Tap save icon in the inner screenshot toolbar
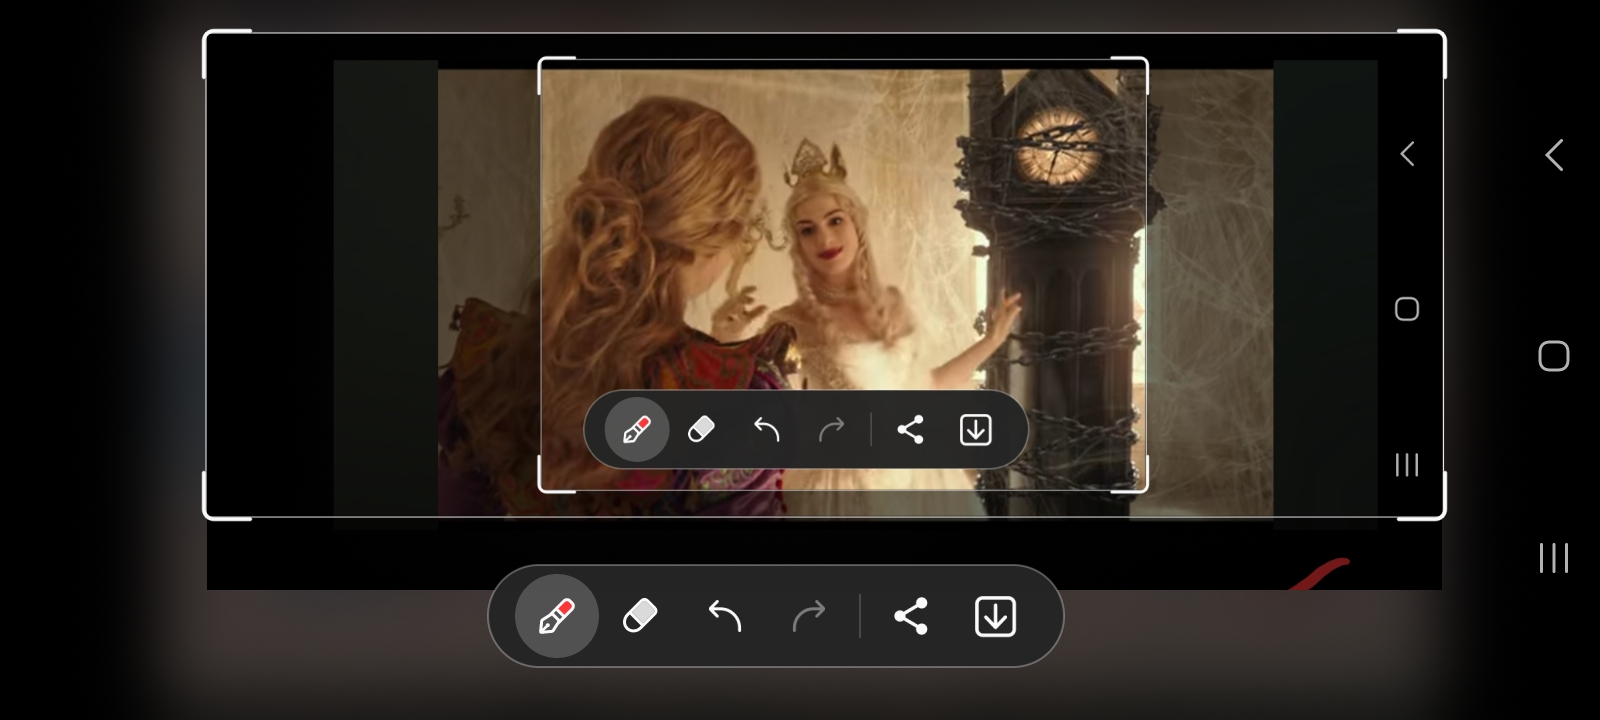This screenshot has height=720, width=1600. (x=976, y=430)
